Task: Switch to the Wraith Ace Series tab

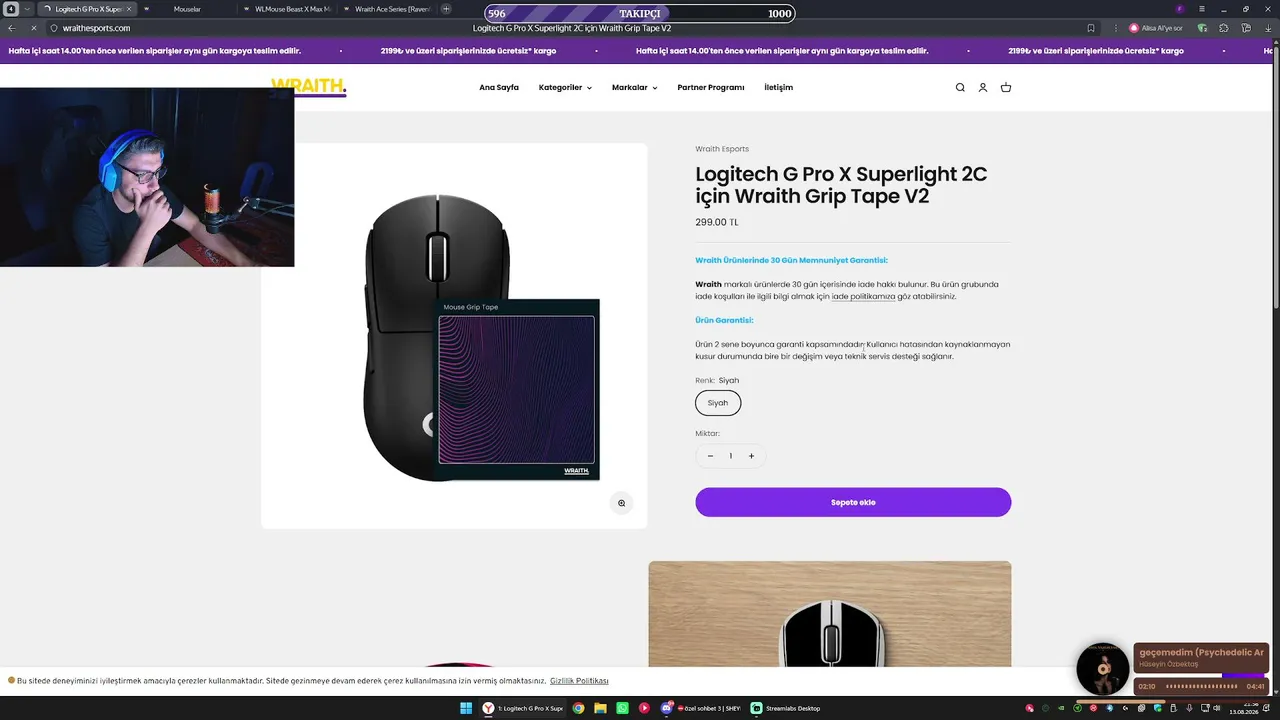Action: (x=385, y=9)
